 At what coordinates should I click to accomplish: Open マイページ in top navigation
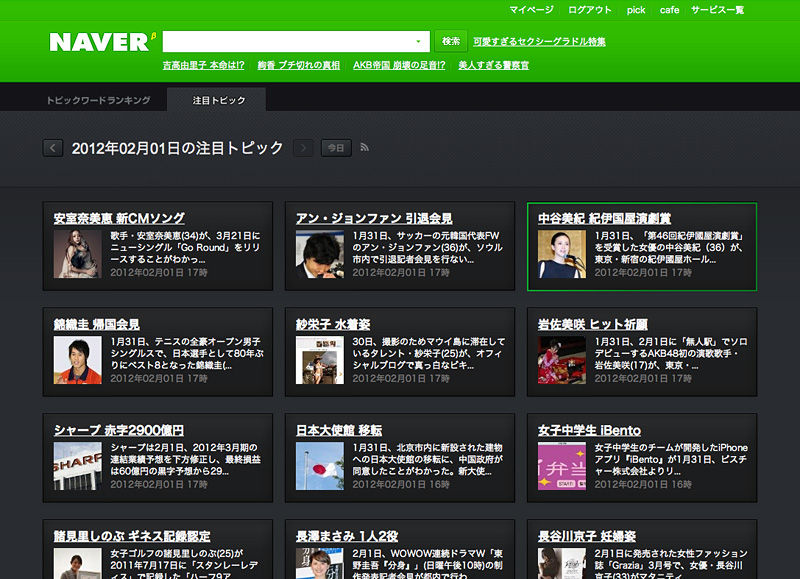[x=531, y=10]
